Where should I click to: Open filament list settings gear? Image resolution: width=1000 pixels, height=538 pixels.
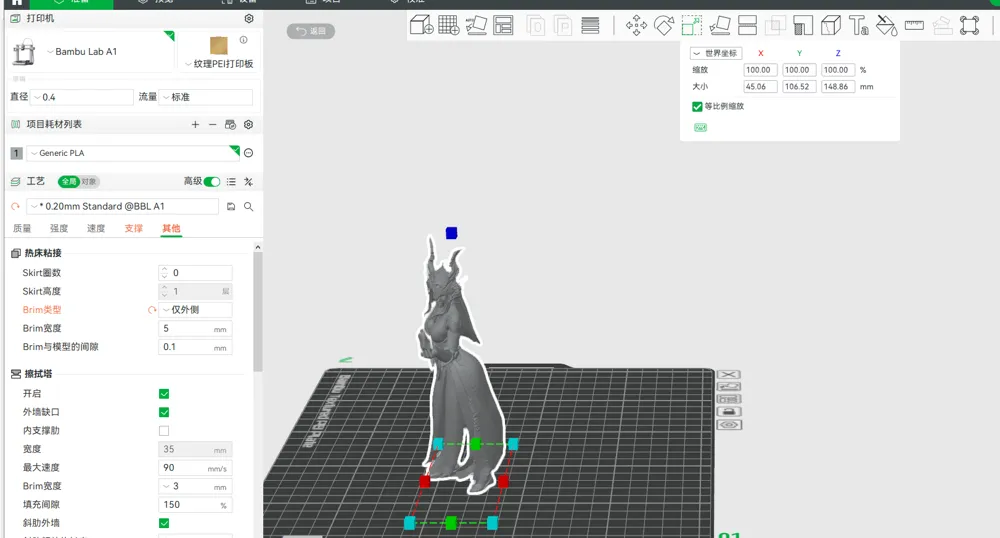point(249,124)
